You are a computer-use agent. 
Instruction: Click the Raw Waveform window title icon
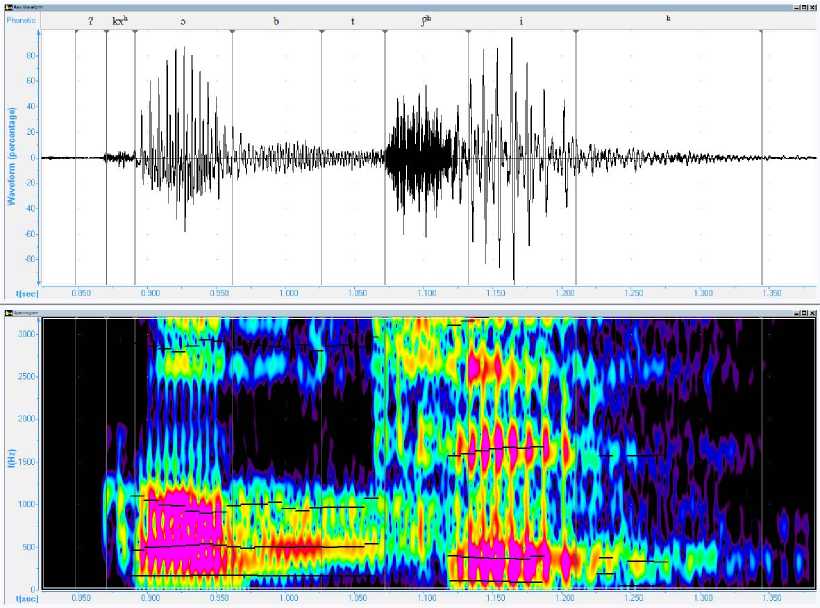point(7,6)
